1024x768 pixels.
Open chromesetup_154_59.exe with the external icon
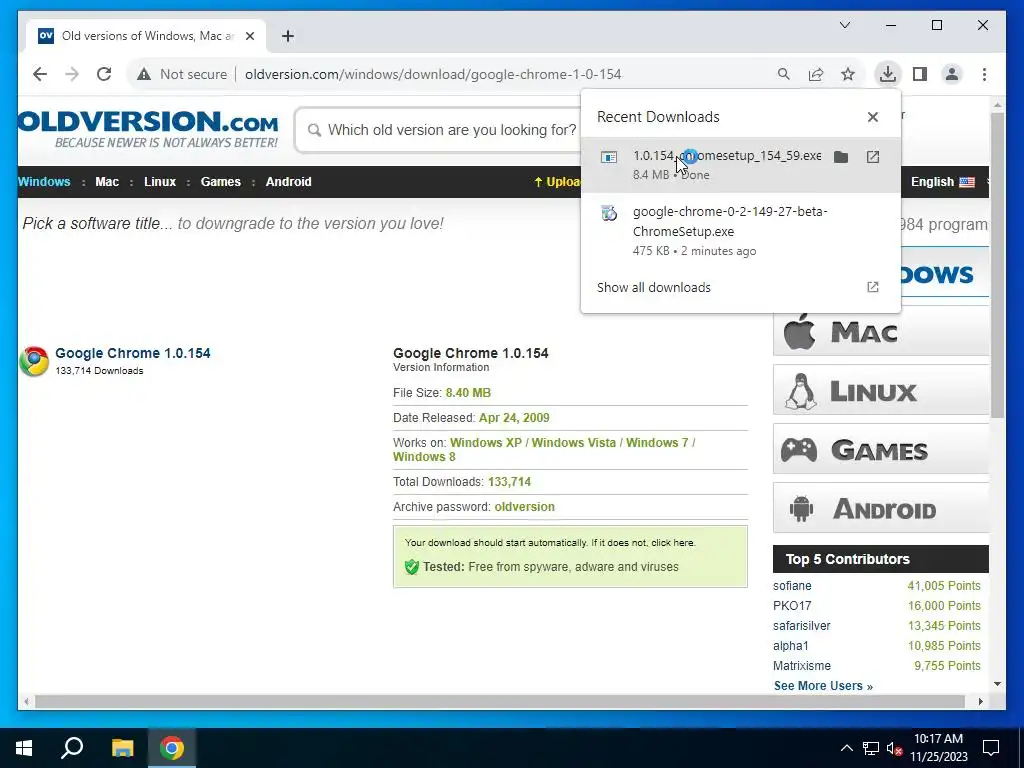pyautogui.click(x=872, y=157)
